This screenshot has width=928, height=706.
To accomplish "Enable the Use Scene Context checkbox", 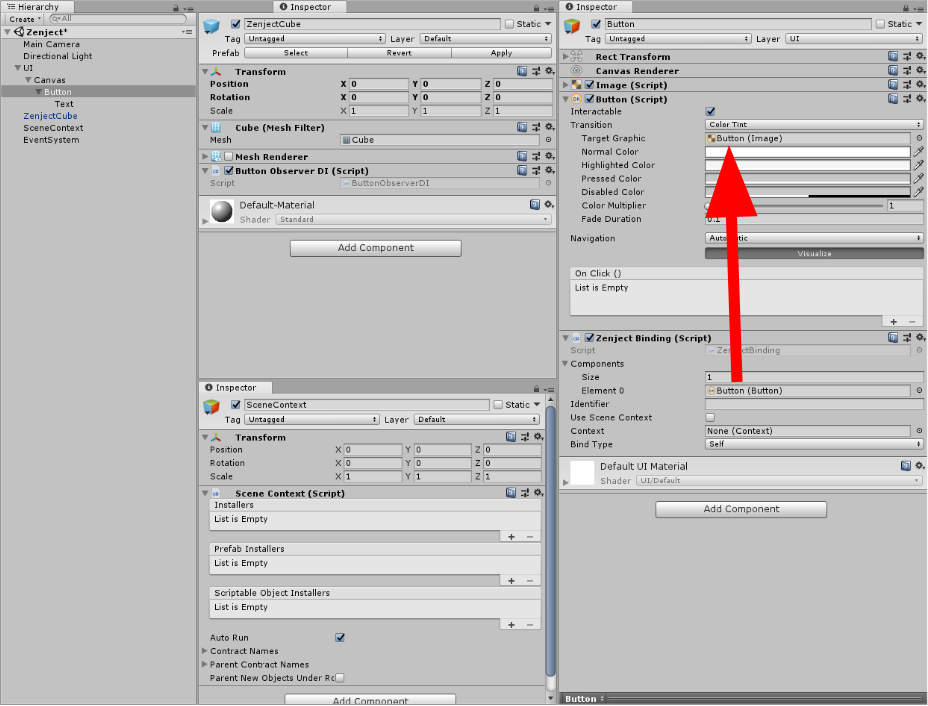I will (710, 418).
